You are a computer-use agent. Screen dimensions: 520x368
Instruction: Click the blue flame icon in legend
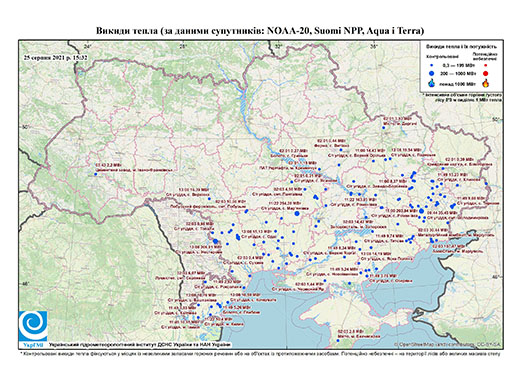tap(432, 83)
